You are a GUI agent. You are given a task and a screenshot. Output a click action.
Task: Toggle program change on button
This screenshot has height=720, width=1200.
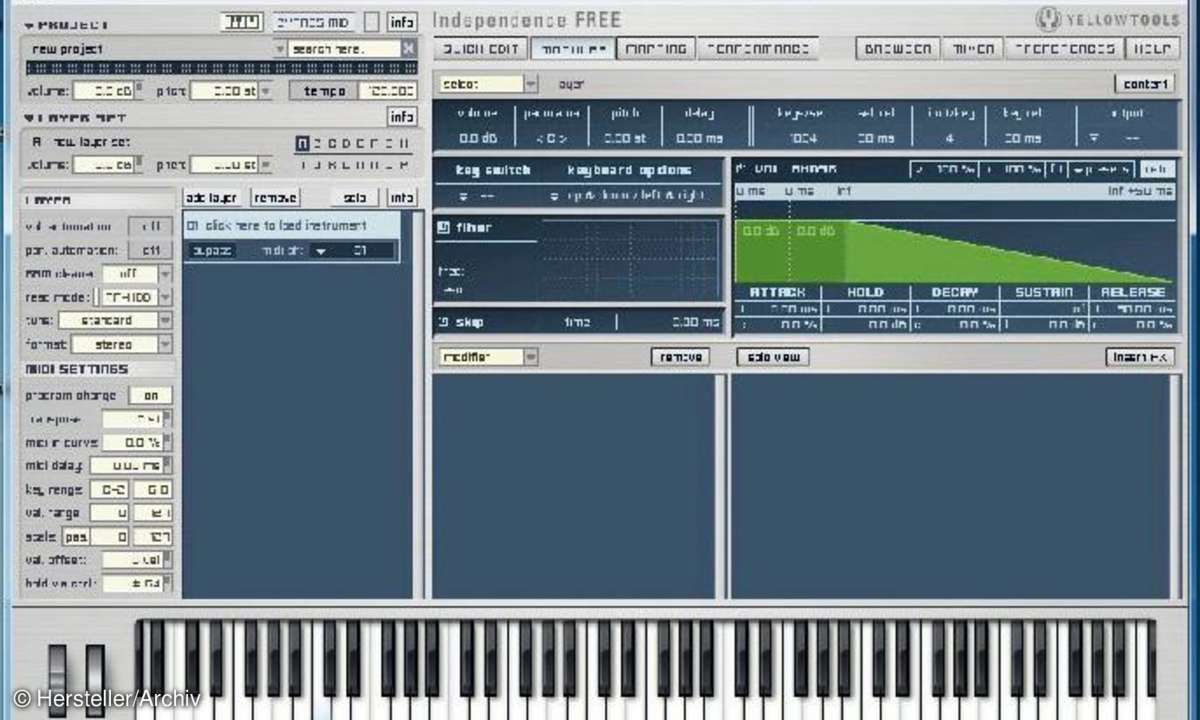[x=150, y=396]
